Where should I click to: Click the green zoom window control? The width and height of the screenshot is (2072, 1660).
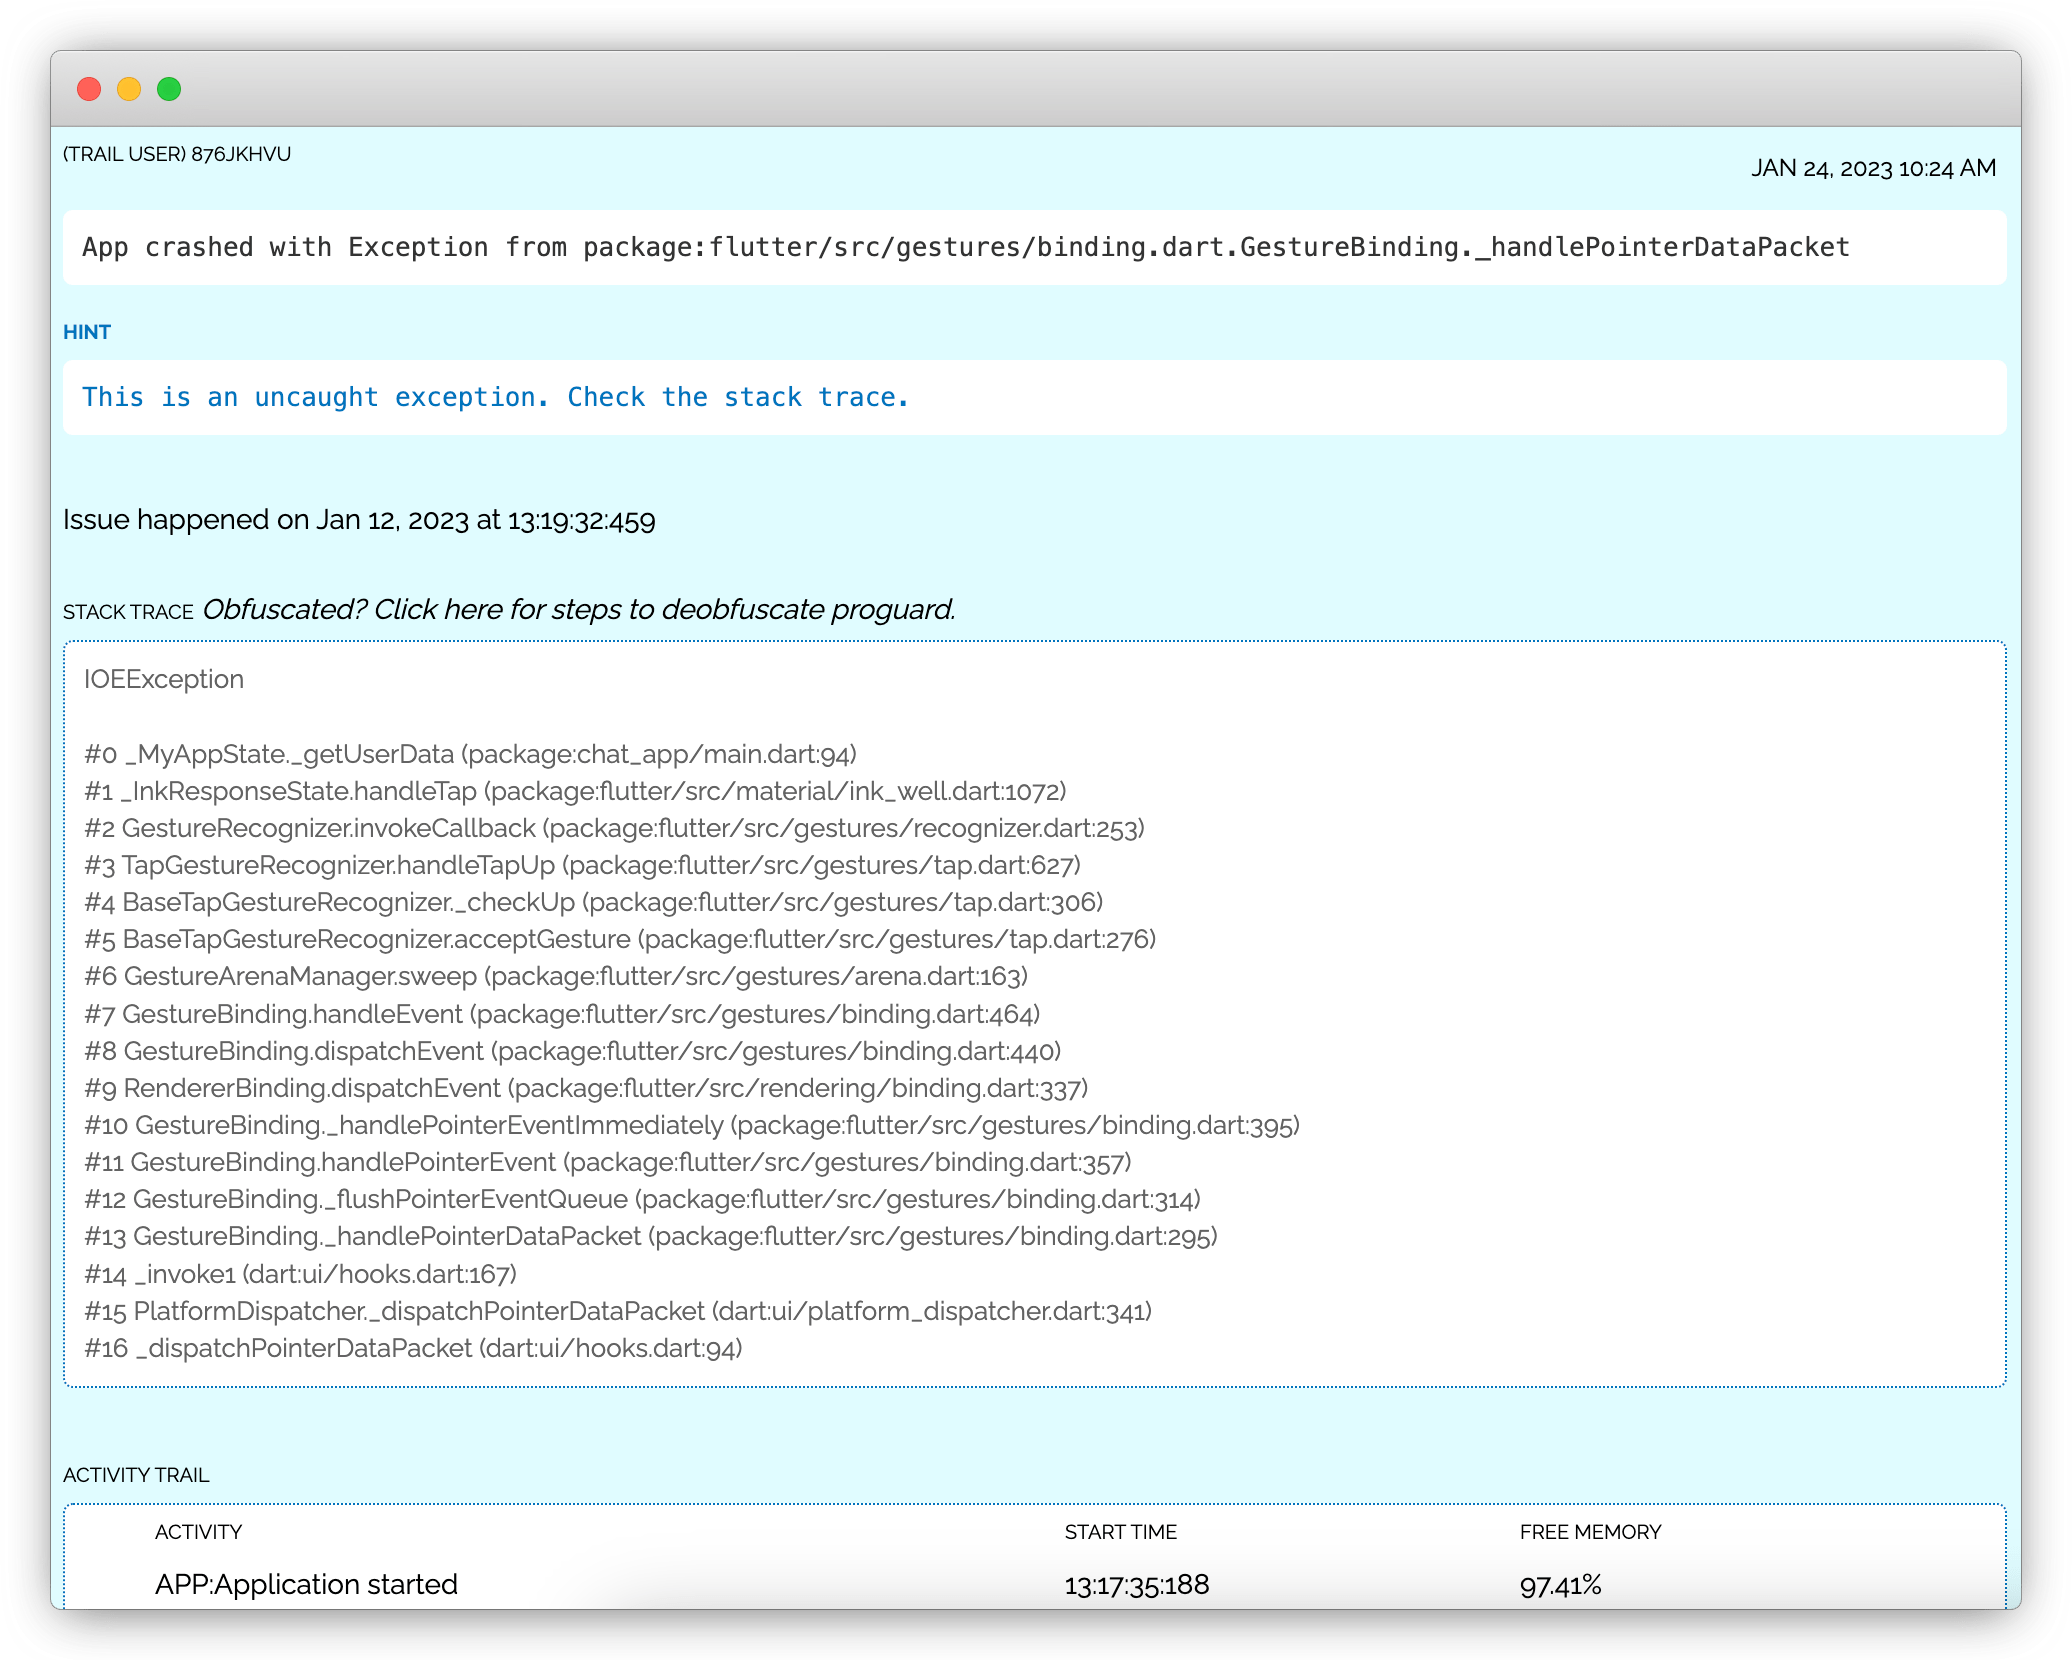coord(170,89)
